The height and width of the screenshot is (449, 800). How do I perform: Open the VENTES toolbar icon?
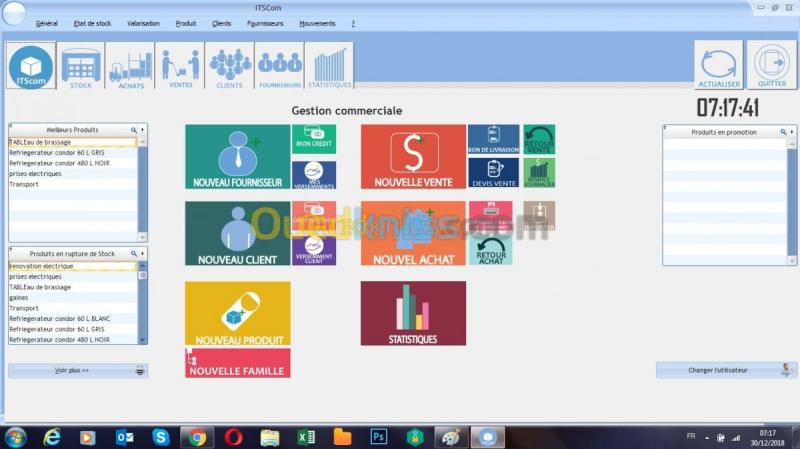(x=180, y=66)
